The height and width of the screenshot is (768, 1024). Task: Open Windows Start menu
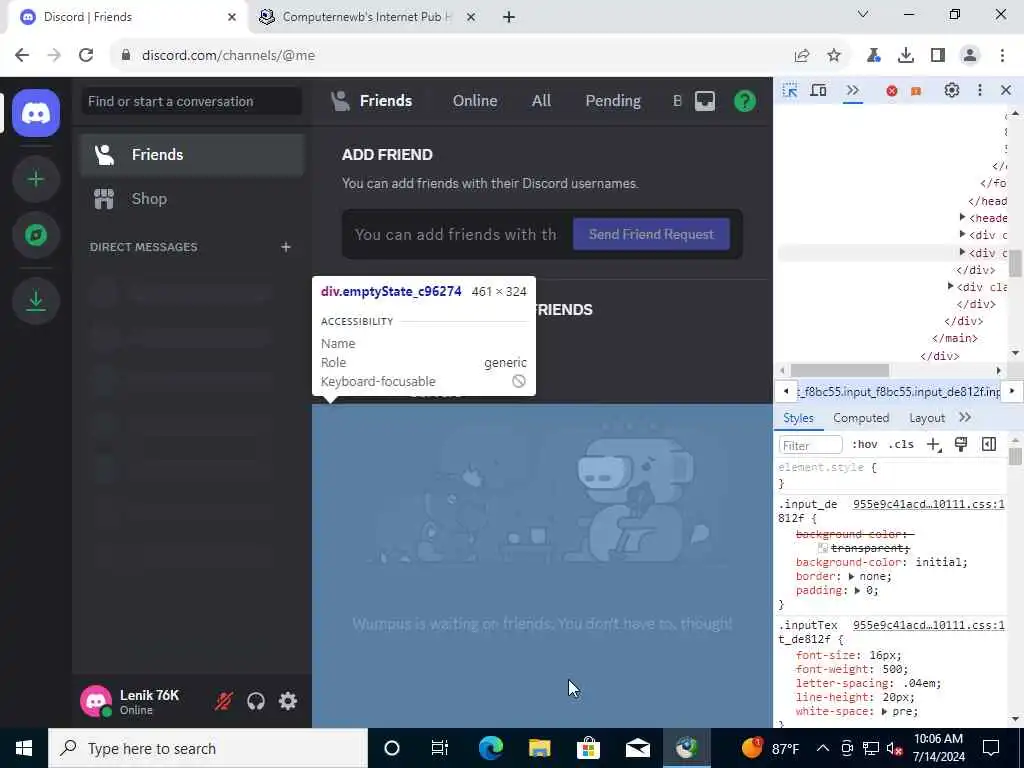[24, 748]
